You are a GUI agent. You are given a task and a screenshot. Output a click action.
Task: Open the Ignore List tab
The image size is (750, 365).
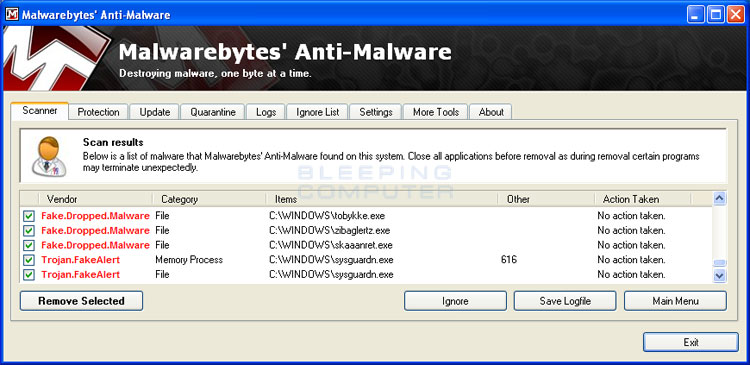pyautogui.click(x=318, y=112)
